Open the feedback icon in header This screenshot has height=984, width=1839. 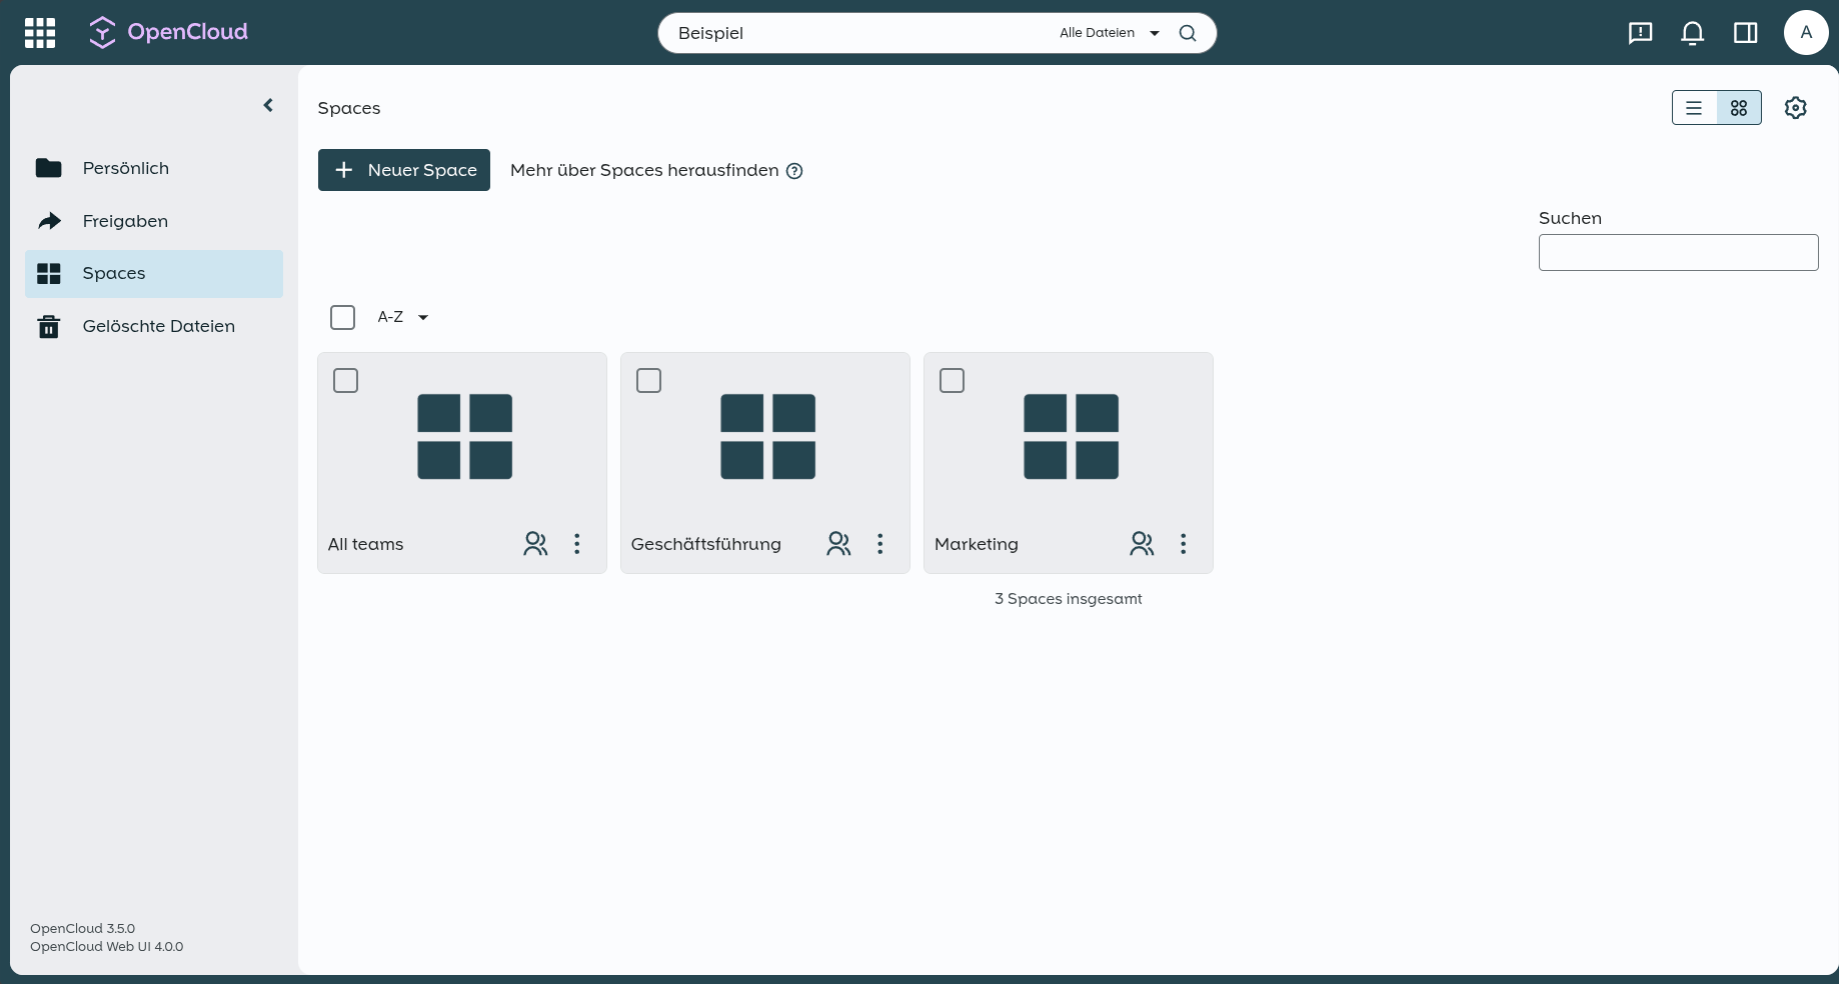(1640, 33)
